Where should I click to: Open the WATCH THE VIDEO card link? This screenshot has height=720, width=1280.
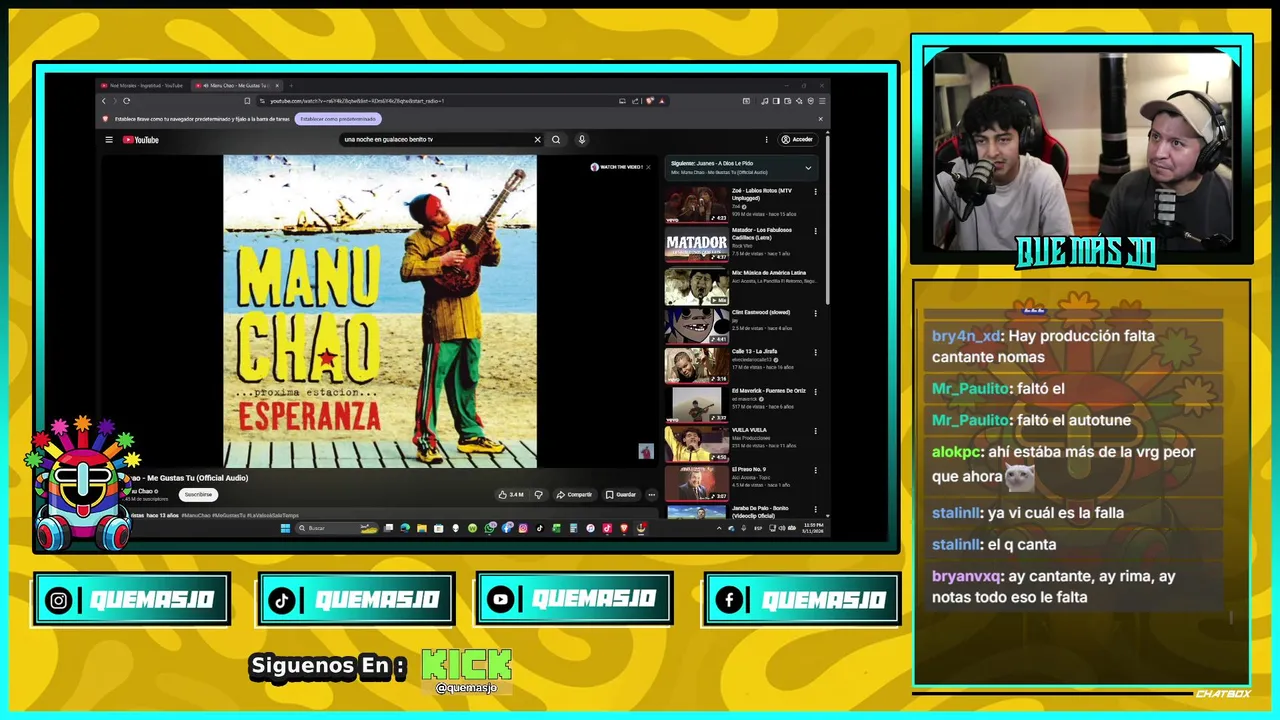click(x=616, y=167)
